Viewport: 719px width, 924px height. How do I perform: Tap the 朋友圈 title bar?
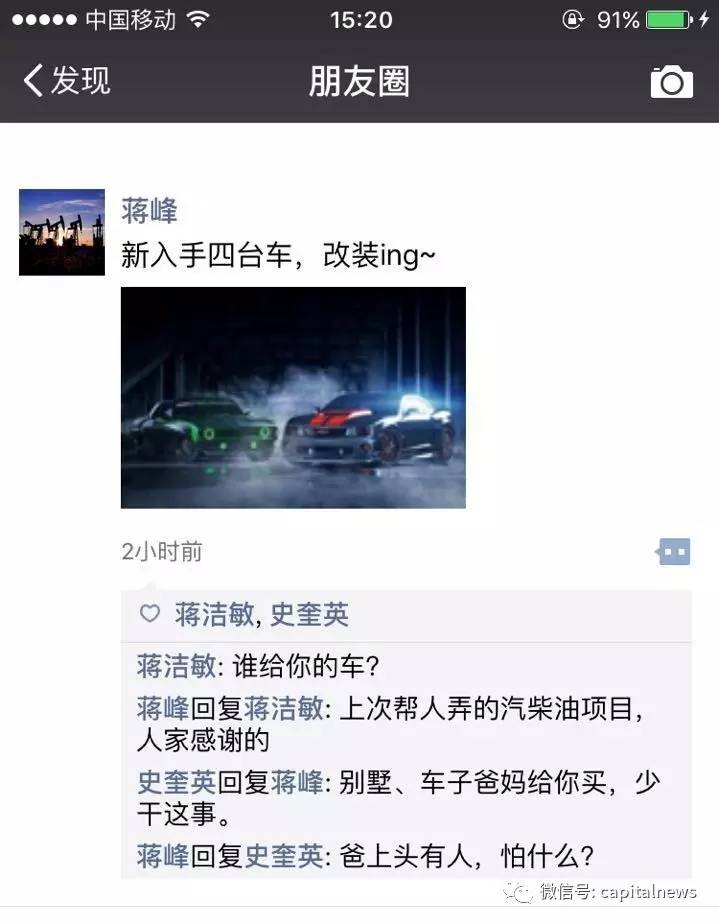coord(359,81)
